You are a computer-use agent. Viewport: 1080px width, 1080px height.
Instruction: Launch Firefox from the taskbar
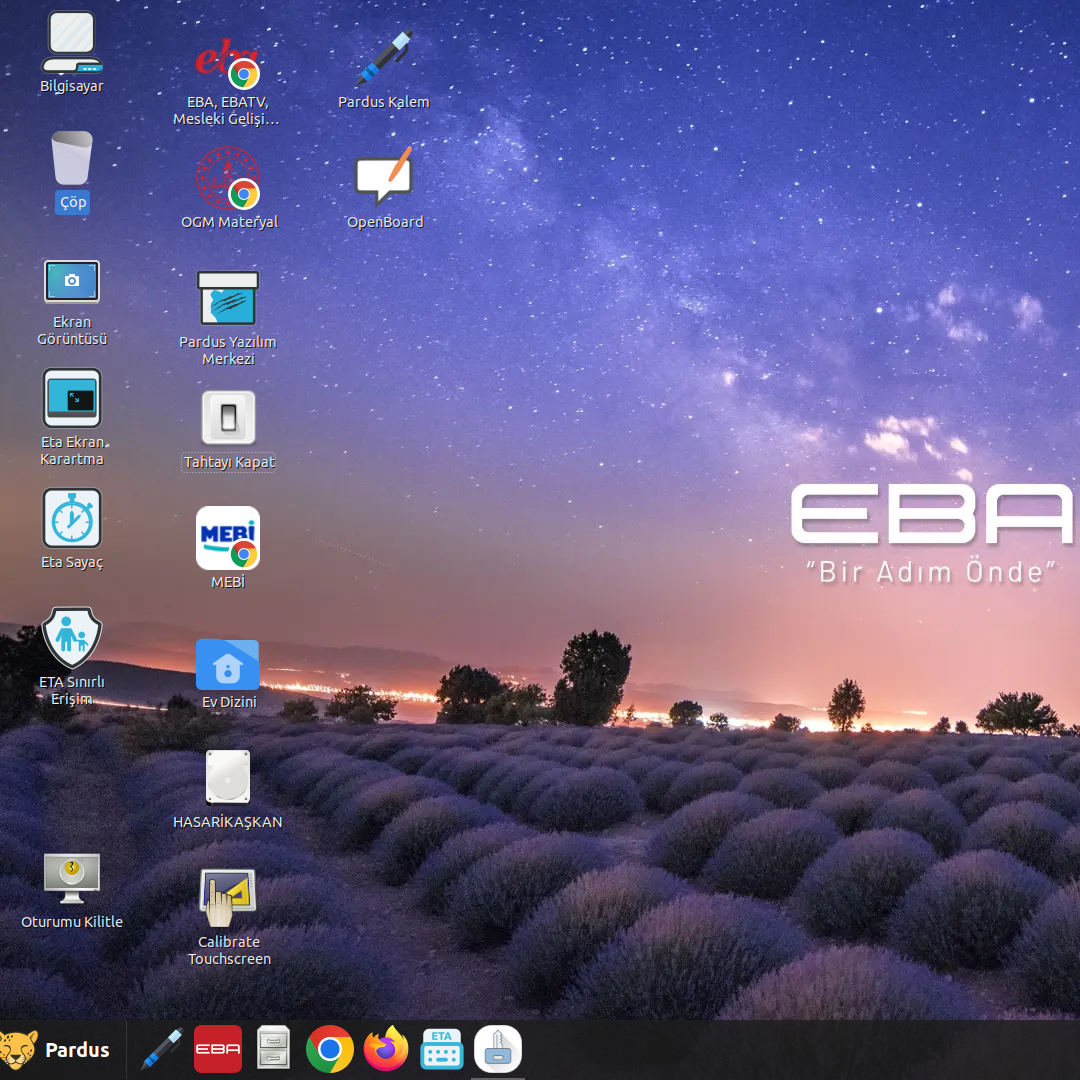tap(386, 1050)
